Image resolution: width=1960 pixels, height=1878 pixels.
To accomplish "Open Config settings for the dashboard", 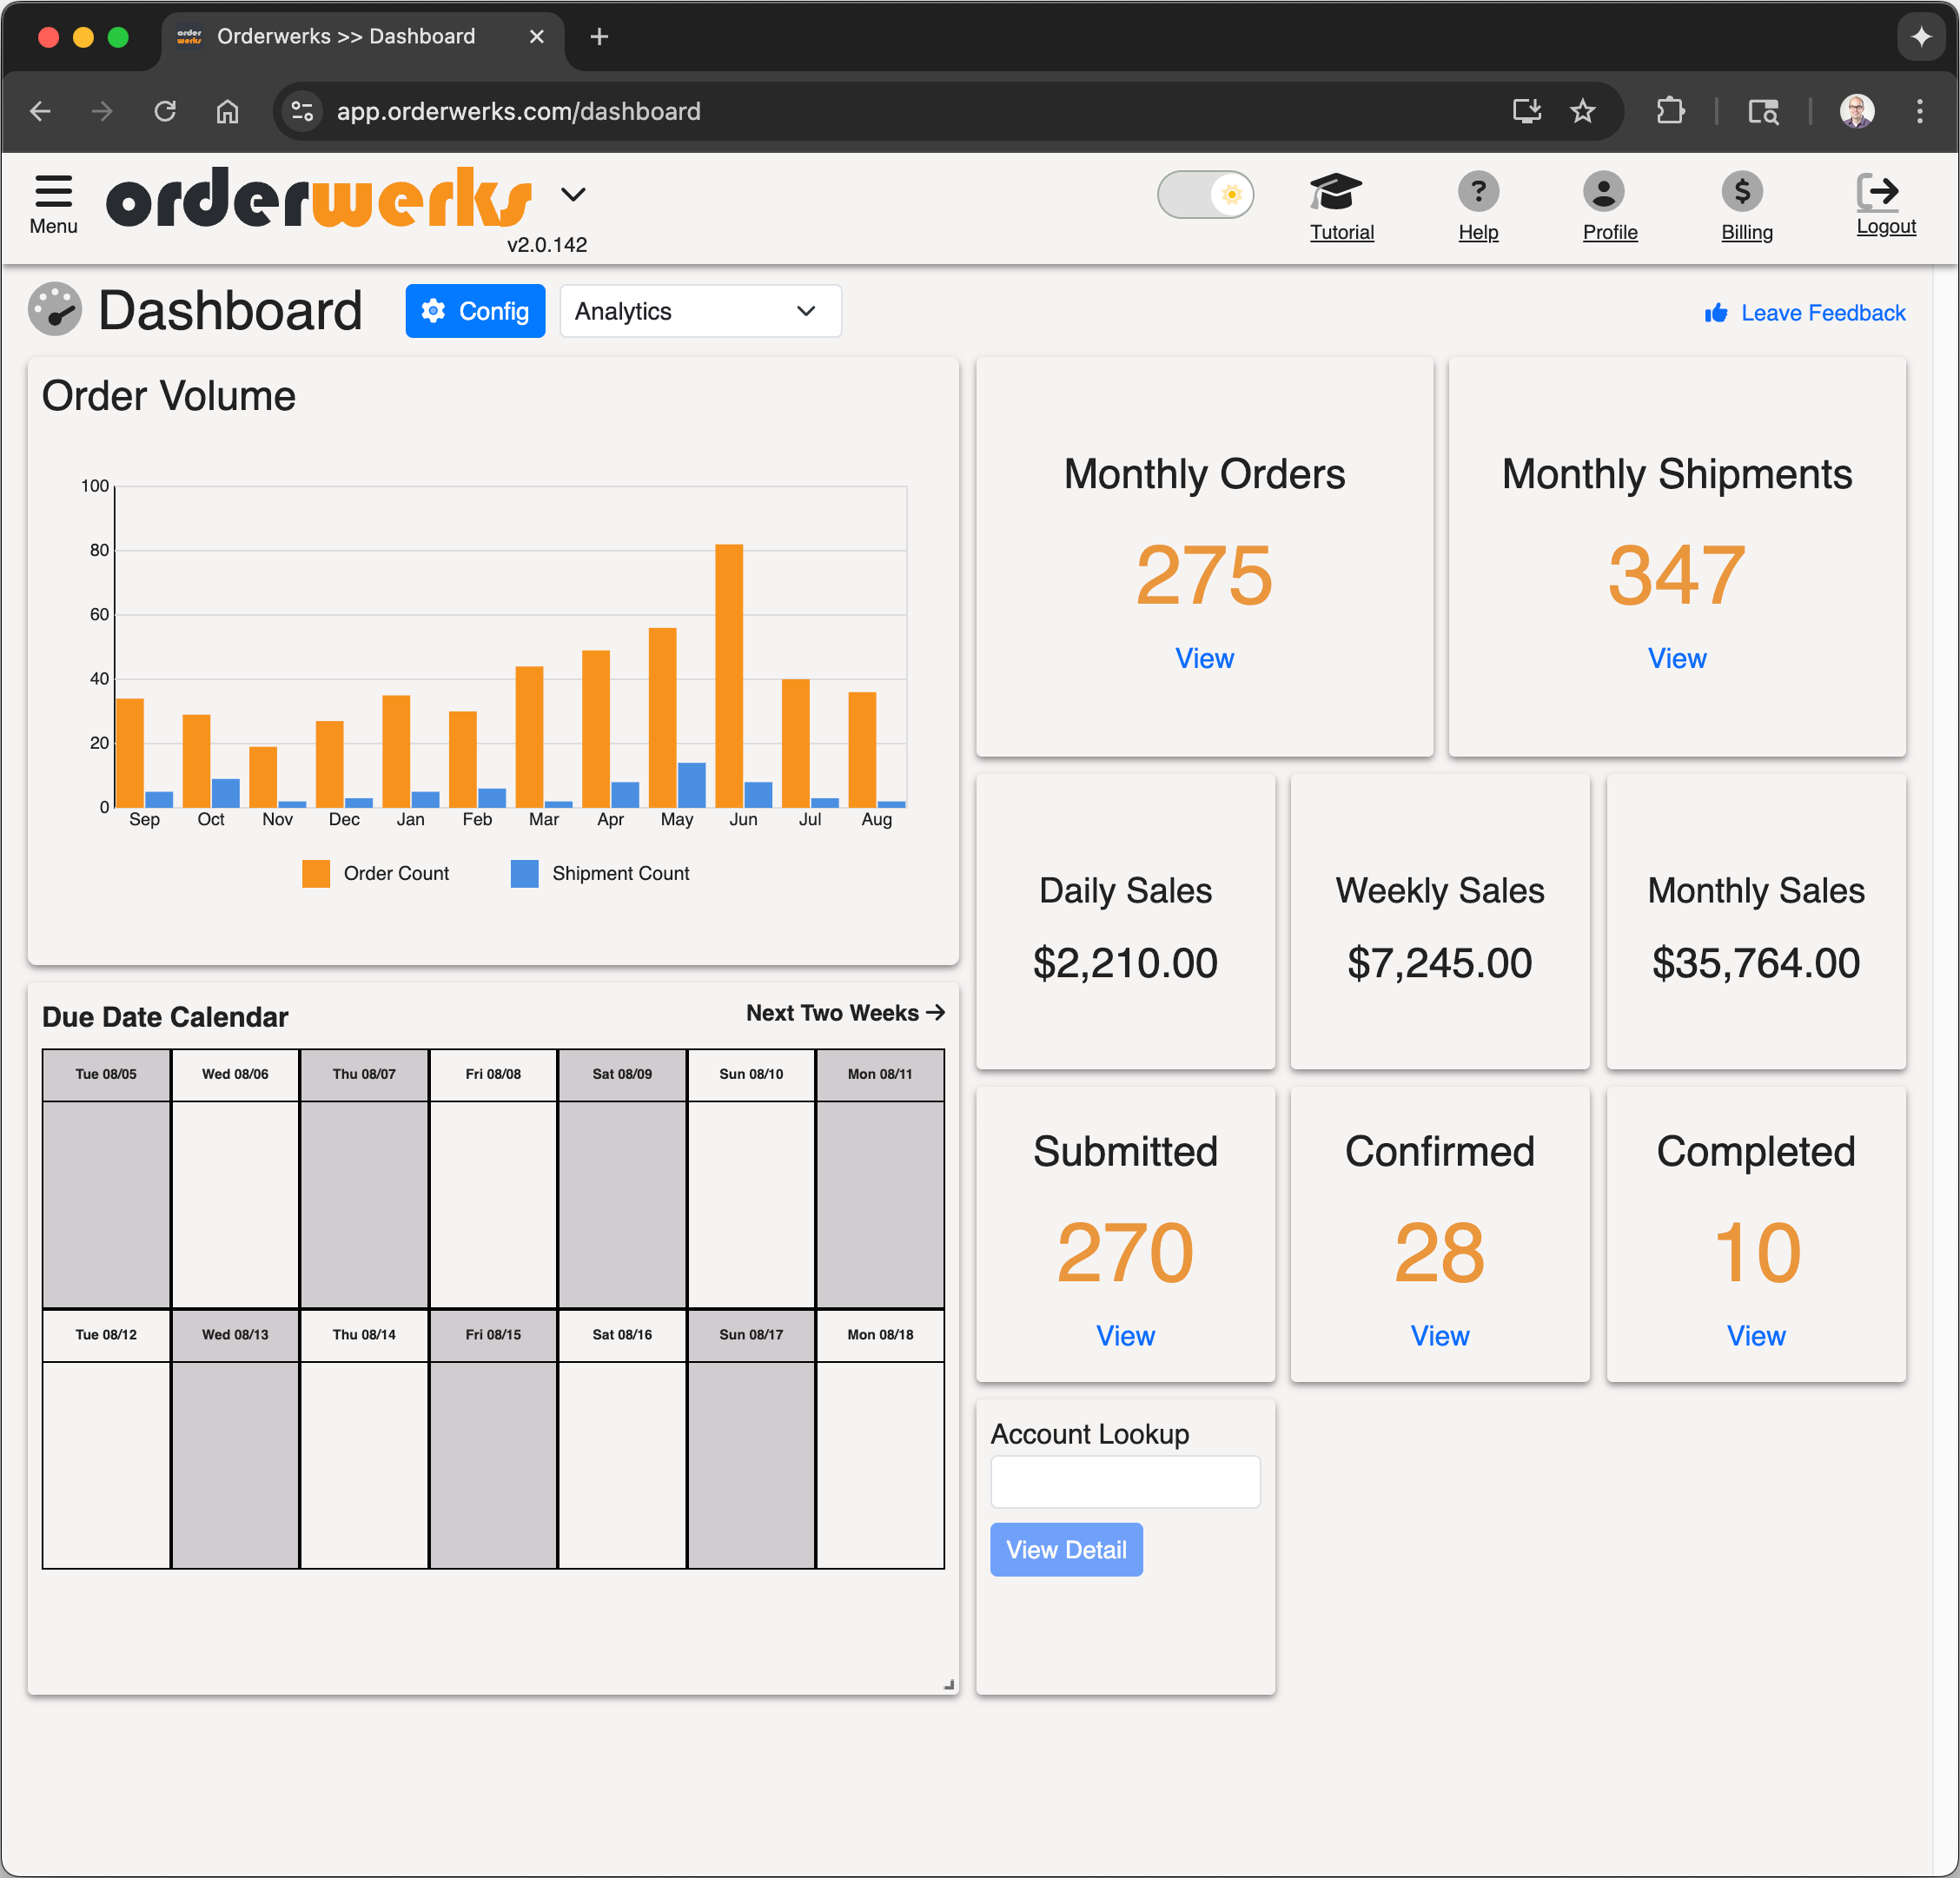I will coord(475,311).
